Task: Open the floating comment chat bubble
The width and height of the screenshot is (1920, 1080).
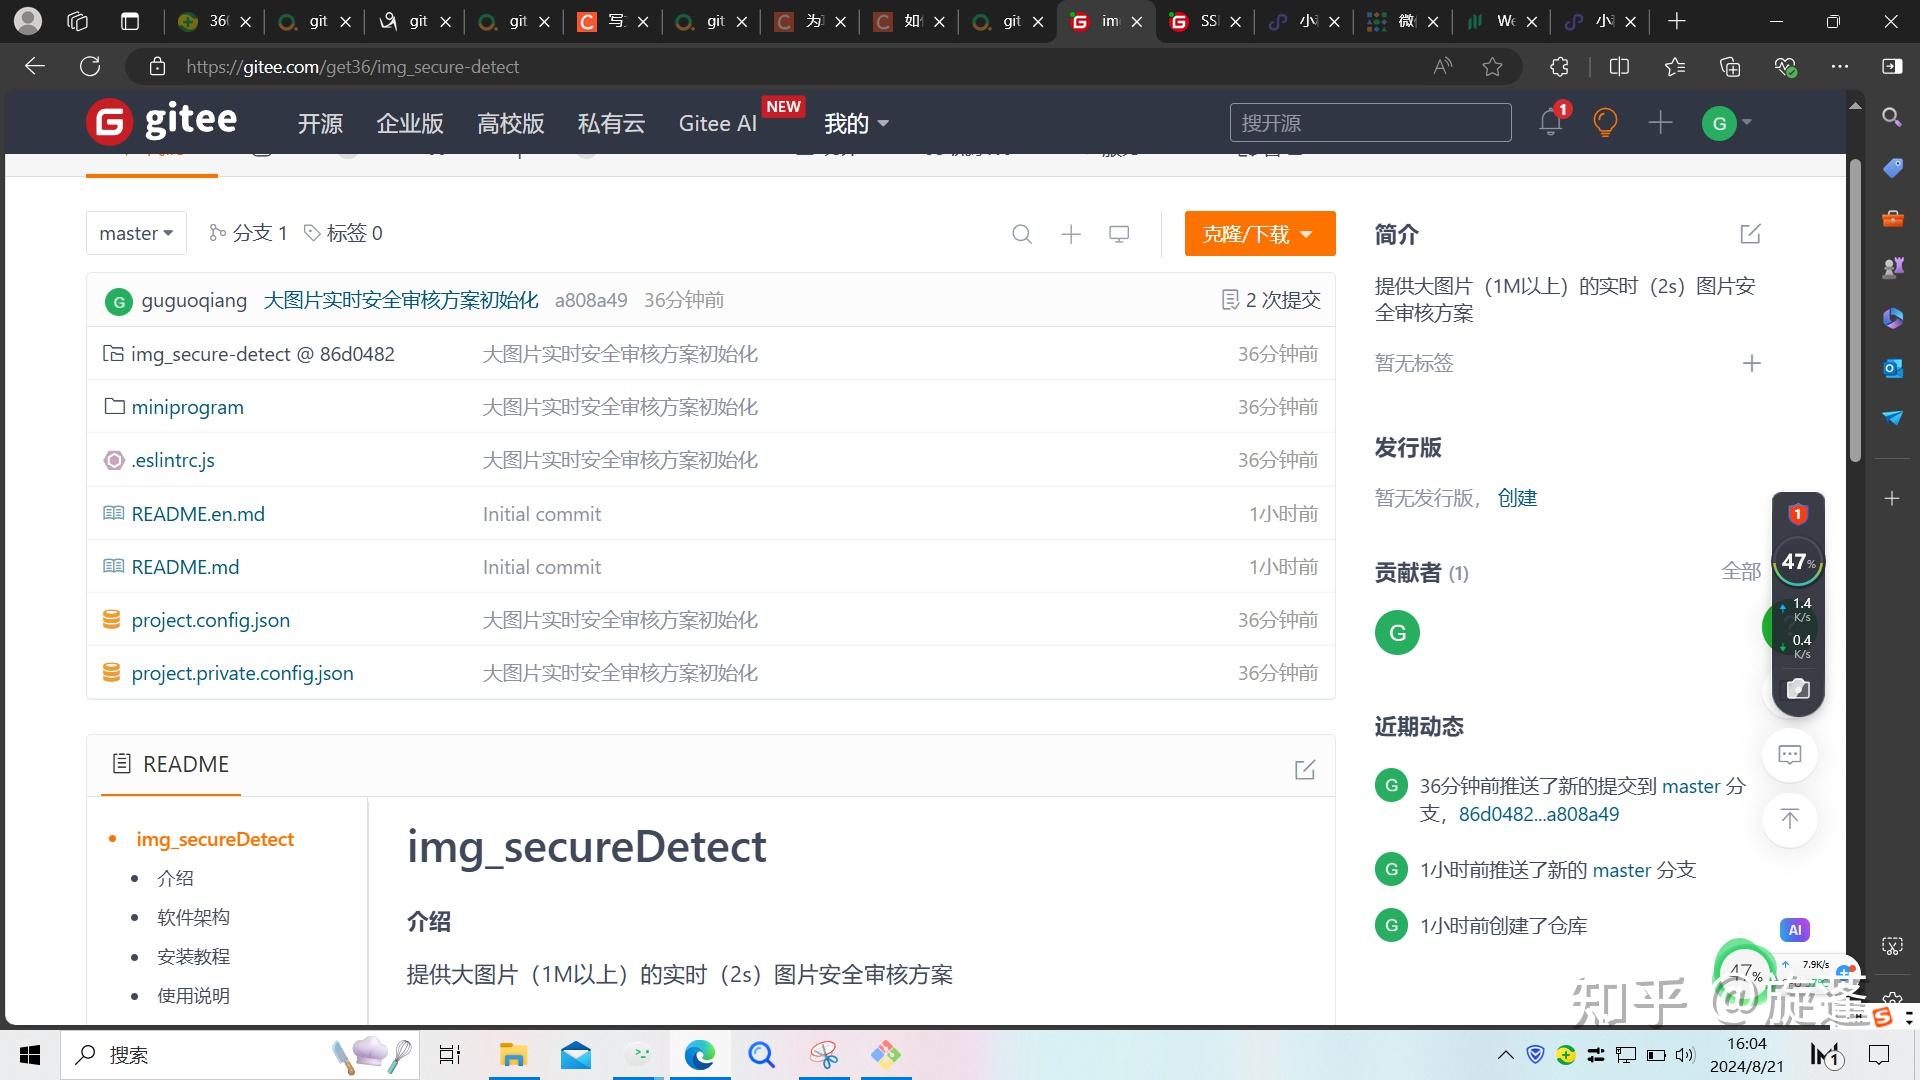Action: (x=1790, y=755)
